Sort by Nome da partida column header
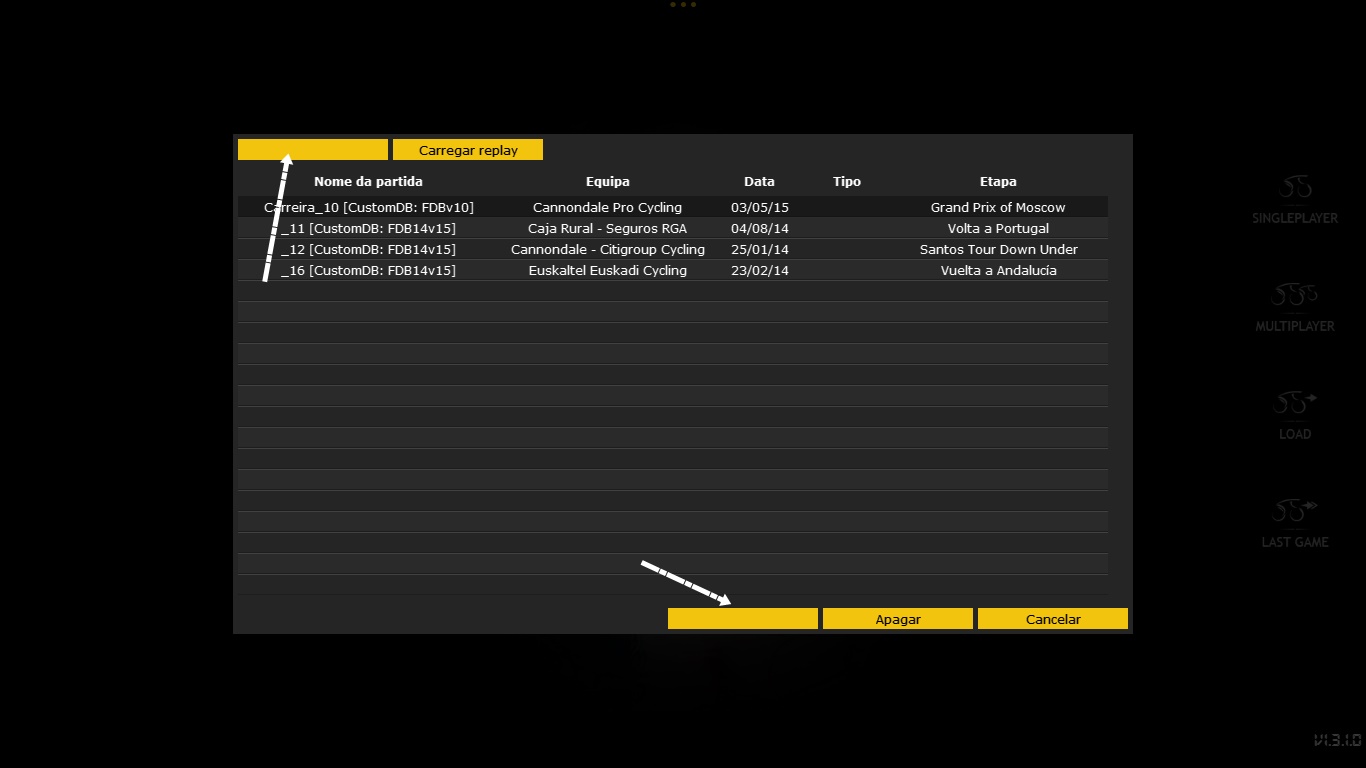Viewport: 1366px width, 768px height. coord(368,181)
